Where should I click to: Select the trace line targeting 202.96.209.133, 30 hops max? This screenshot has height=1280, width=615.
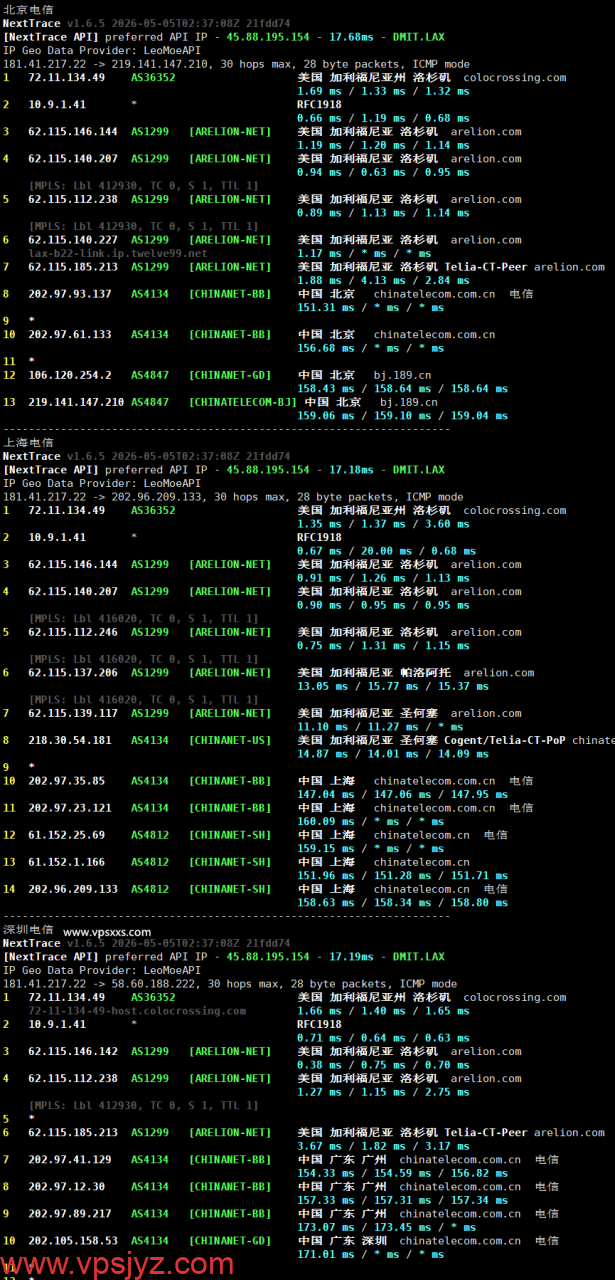[233, 496]
